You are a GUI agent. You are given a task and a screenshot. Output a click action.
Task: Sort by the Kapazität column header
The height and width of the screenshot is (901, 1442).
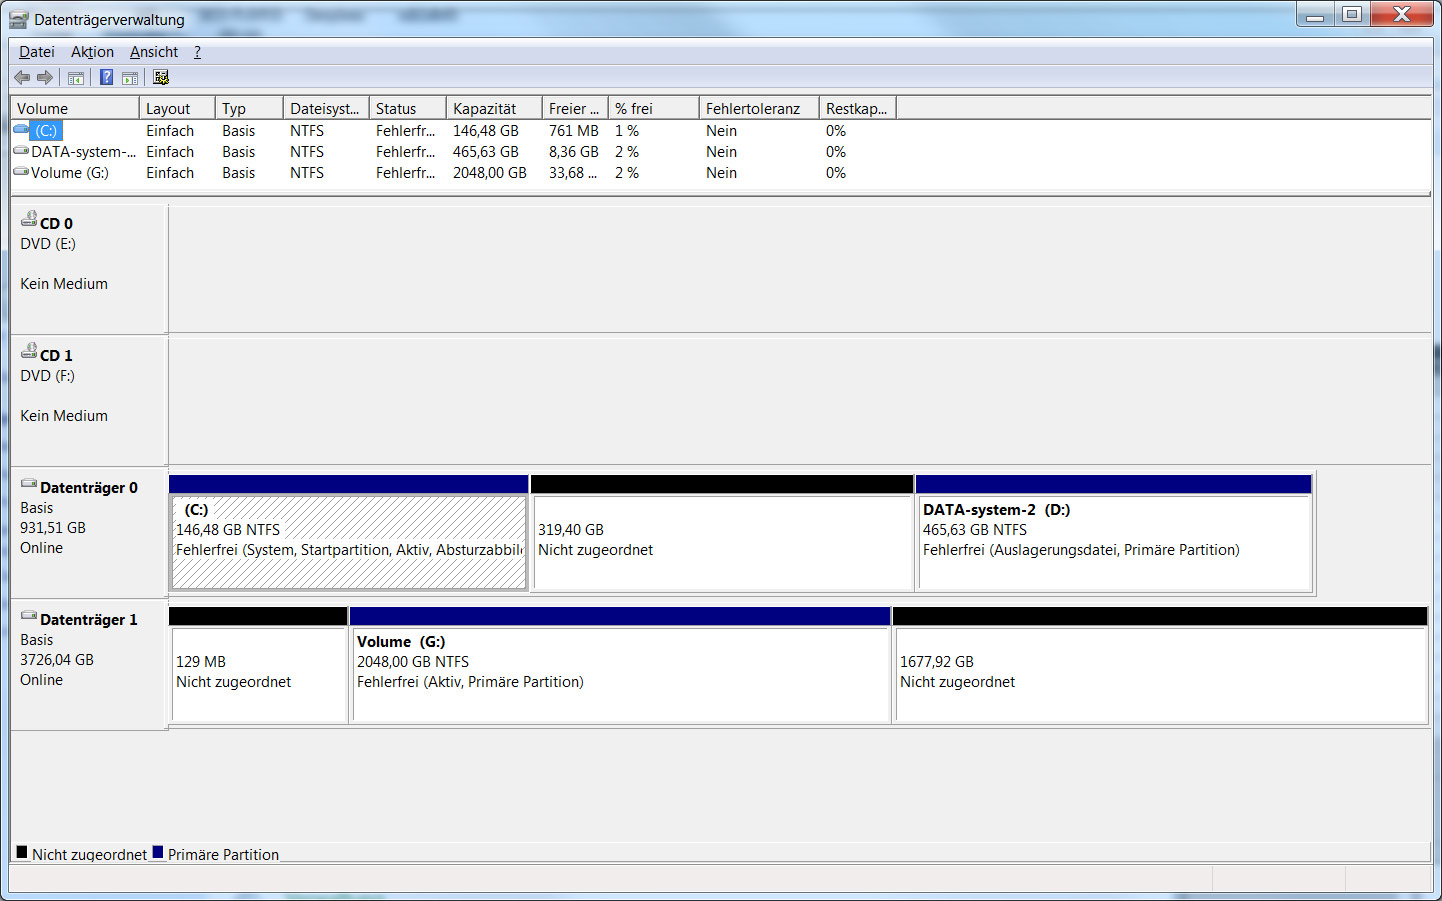[494, 108]
